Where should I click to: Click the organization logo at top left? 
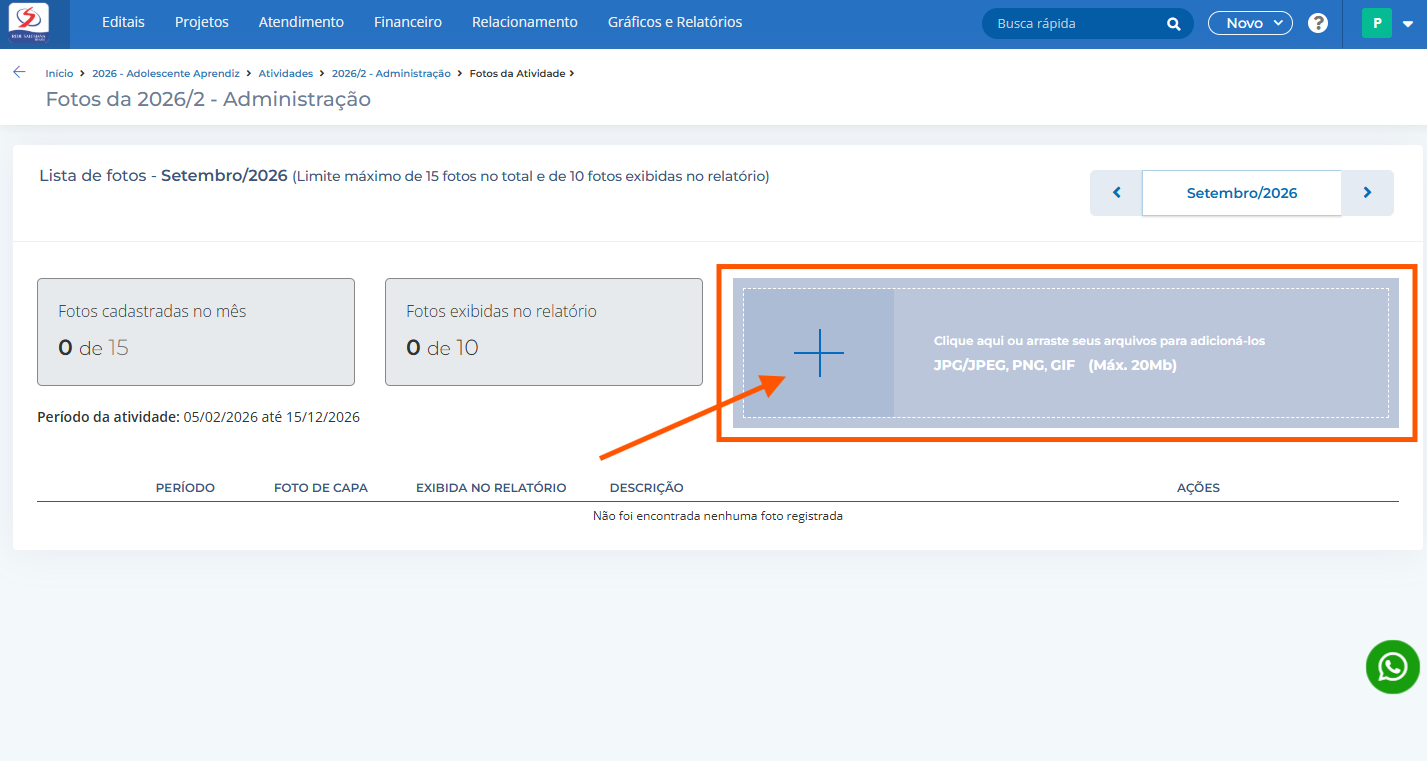[29, 23]
